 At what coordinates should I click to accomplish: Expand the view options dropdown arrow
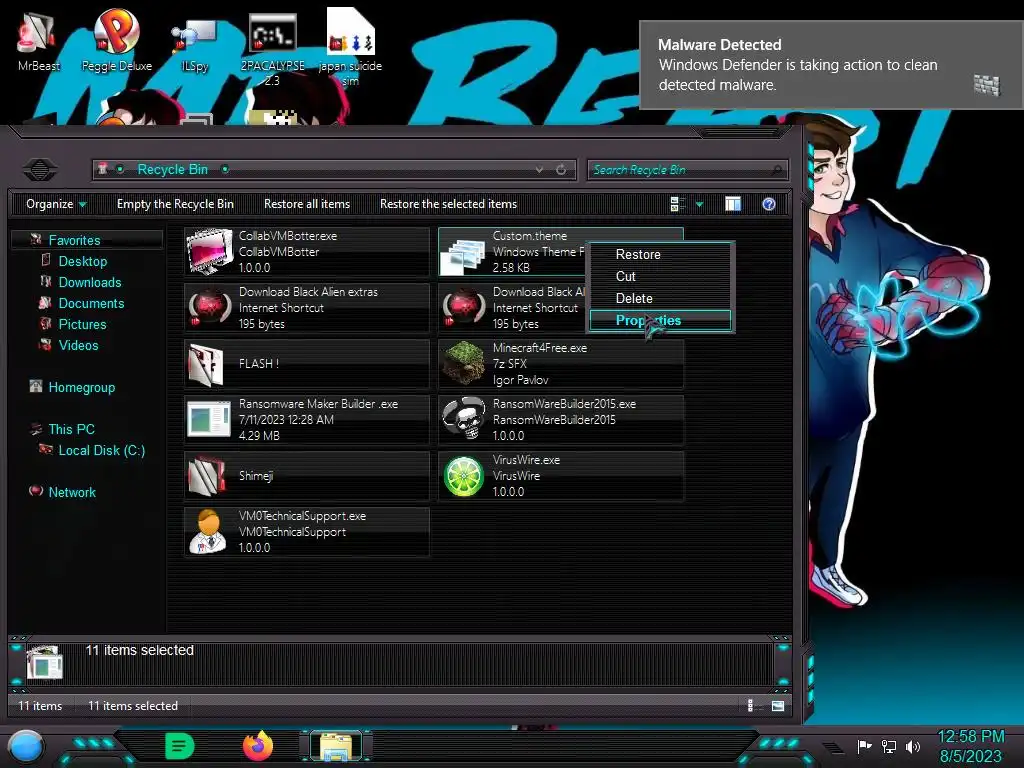coord(699,204)
